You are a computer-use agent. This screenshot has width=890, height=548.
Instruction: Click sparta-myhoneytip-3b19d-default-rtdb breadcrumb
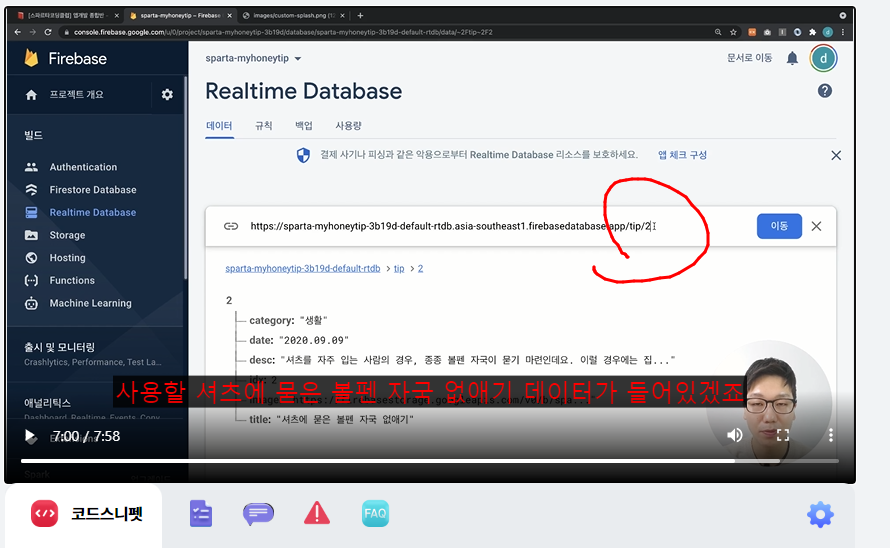303,269
